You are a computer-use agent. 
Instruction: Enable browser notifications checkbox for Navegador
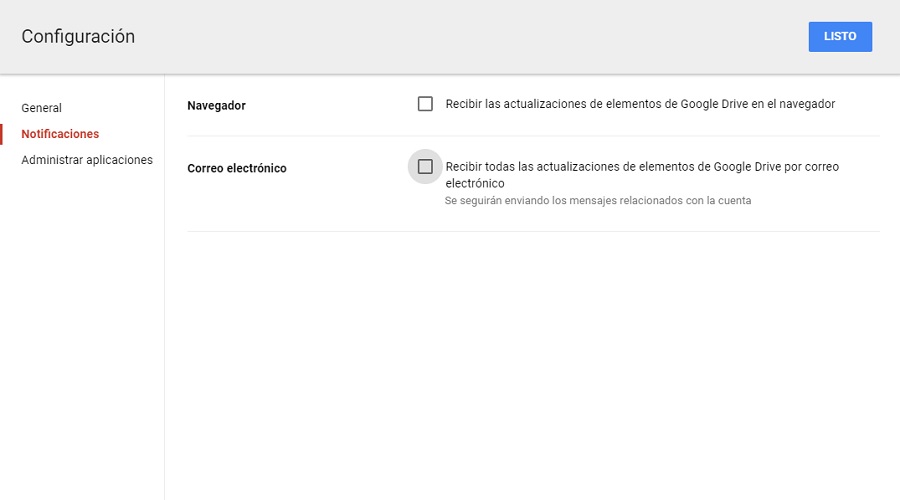pyautogui.click(x=425, y=104)
